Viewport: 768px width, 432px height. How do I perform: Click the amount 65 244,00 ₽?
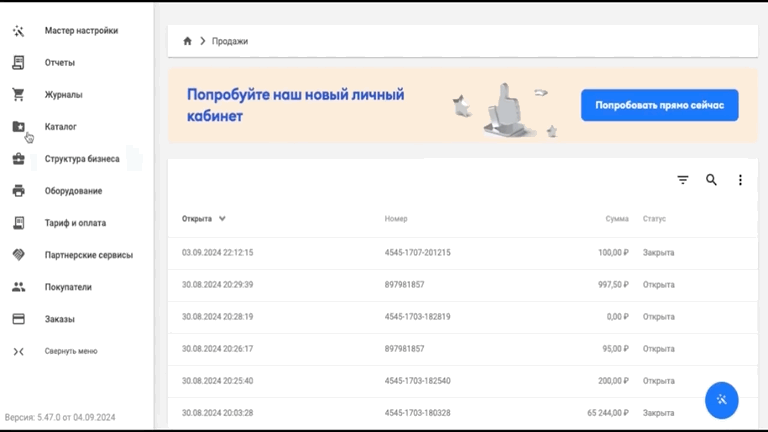(608, 413)
